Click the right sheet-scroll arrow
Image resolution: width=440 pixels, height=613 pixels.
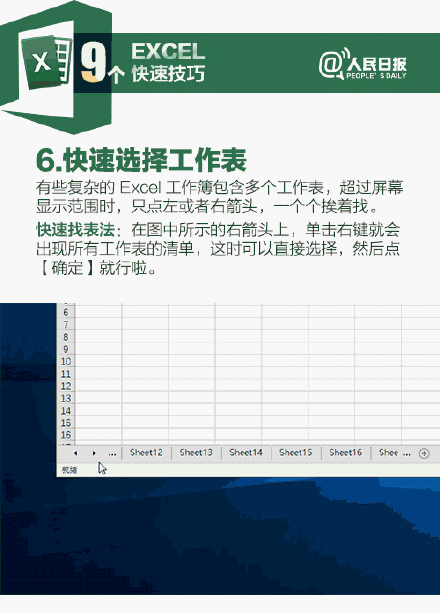pyautogui.click(x=94, y=453)
